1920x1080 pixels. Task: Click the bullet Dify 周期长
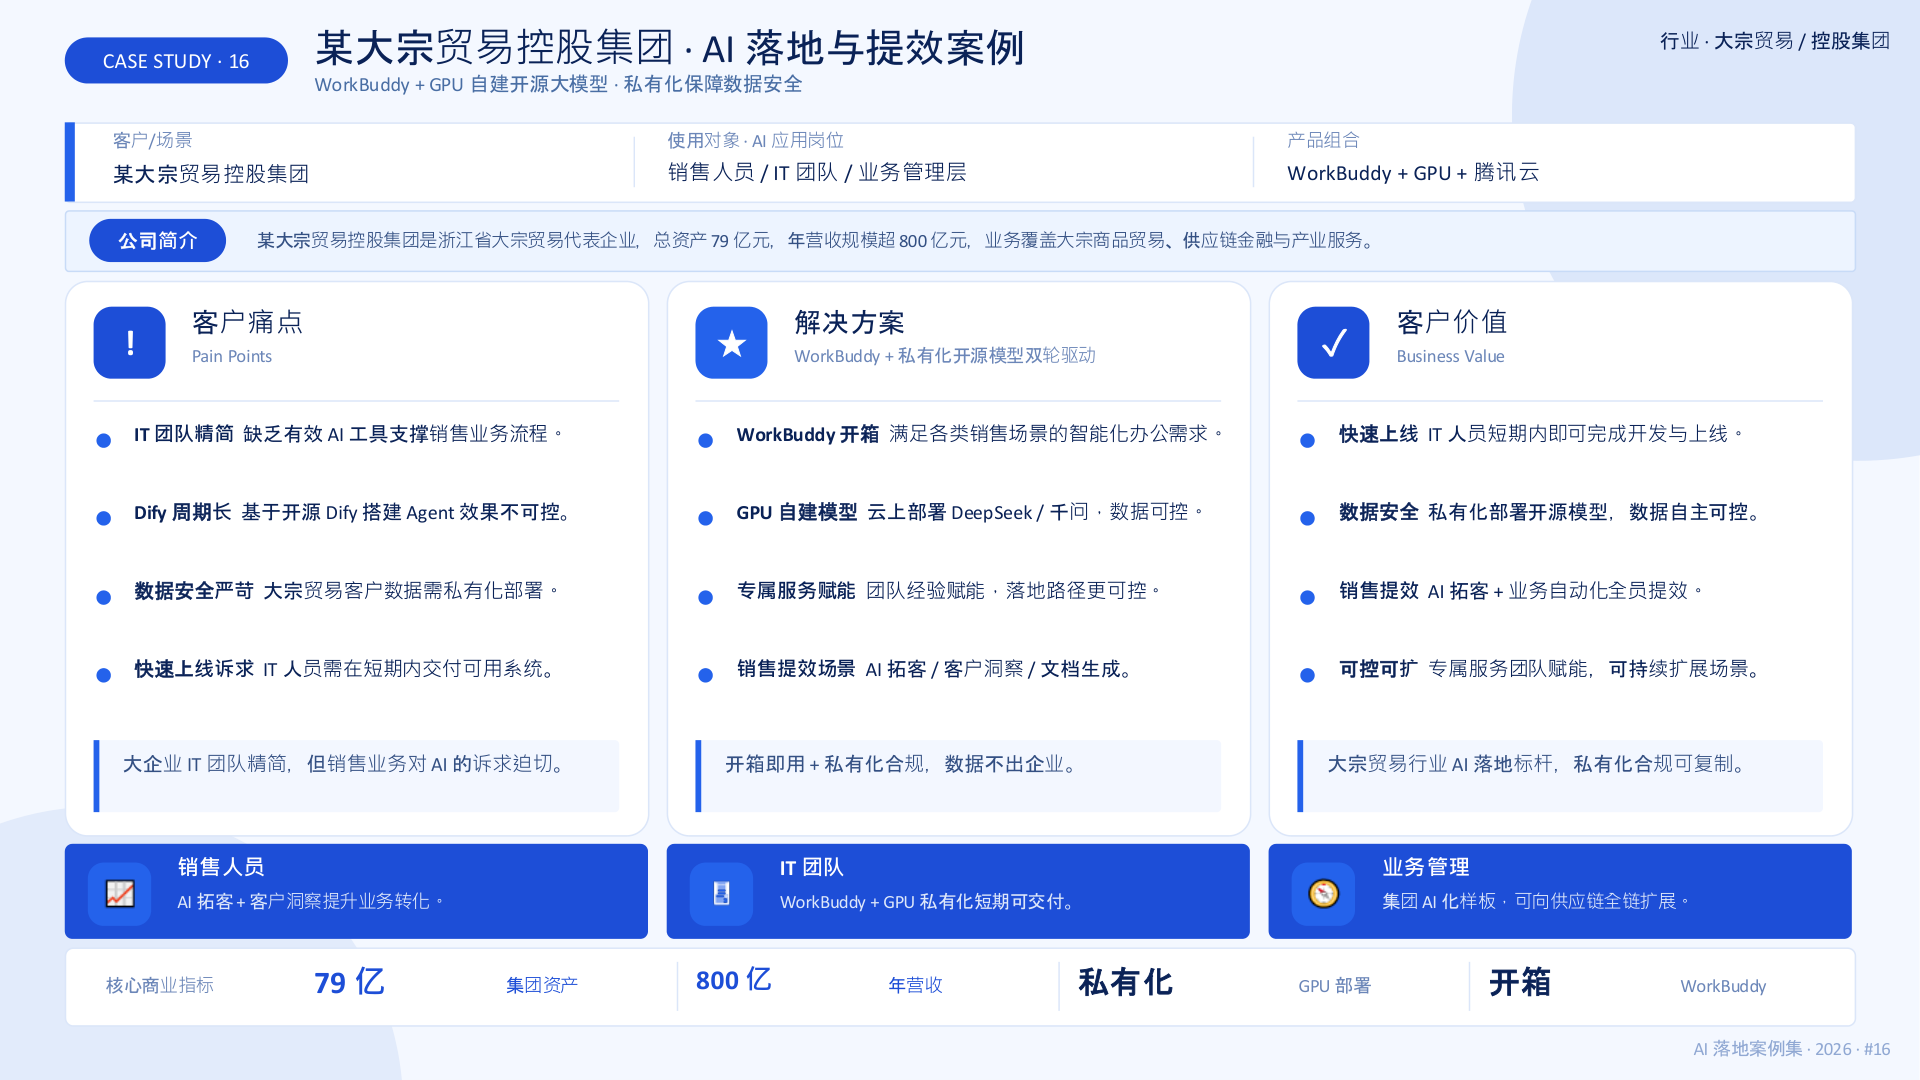354,513
